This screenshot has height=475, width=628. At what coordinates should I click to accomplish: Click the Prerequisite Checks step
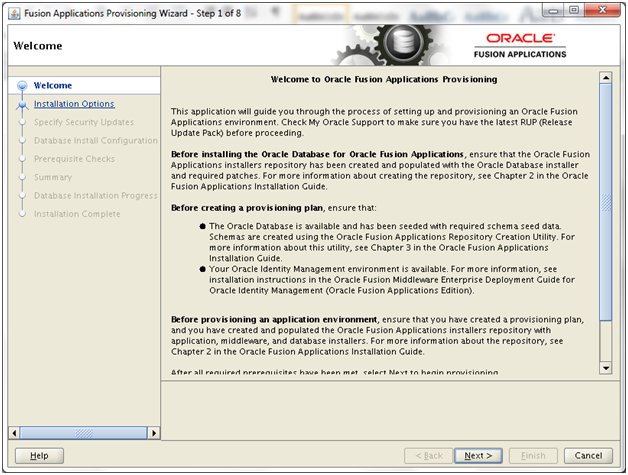coord(74,159)
